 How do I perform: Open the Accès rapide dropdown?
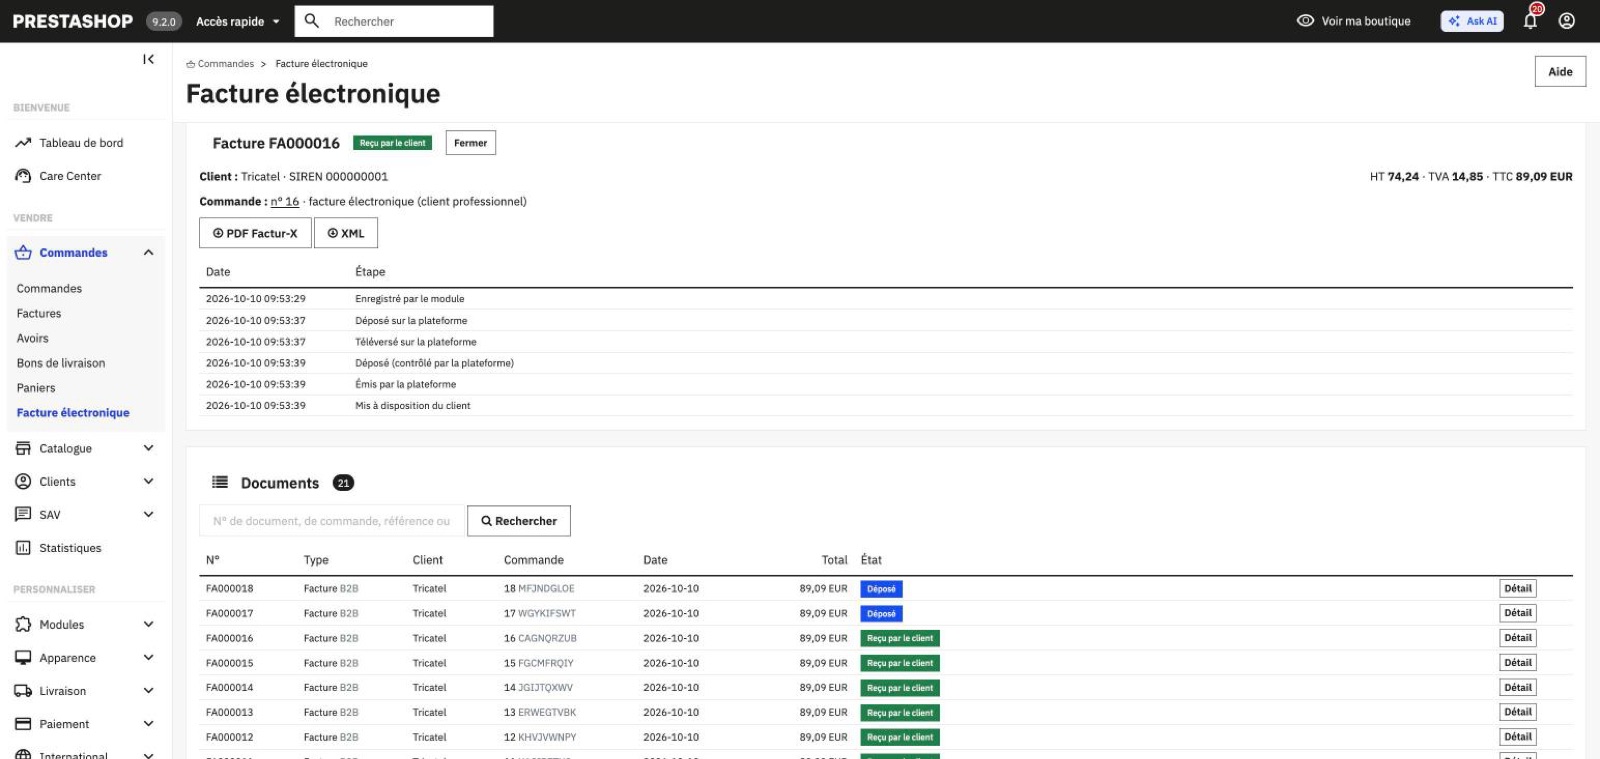[238, 21]
